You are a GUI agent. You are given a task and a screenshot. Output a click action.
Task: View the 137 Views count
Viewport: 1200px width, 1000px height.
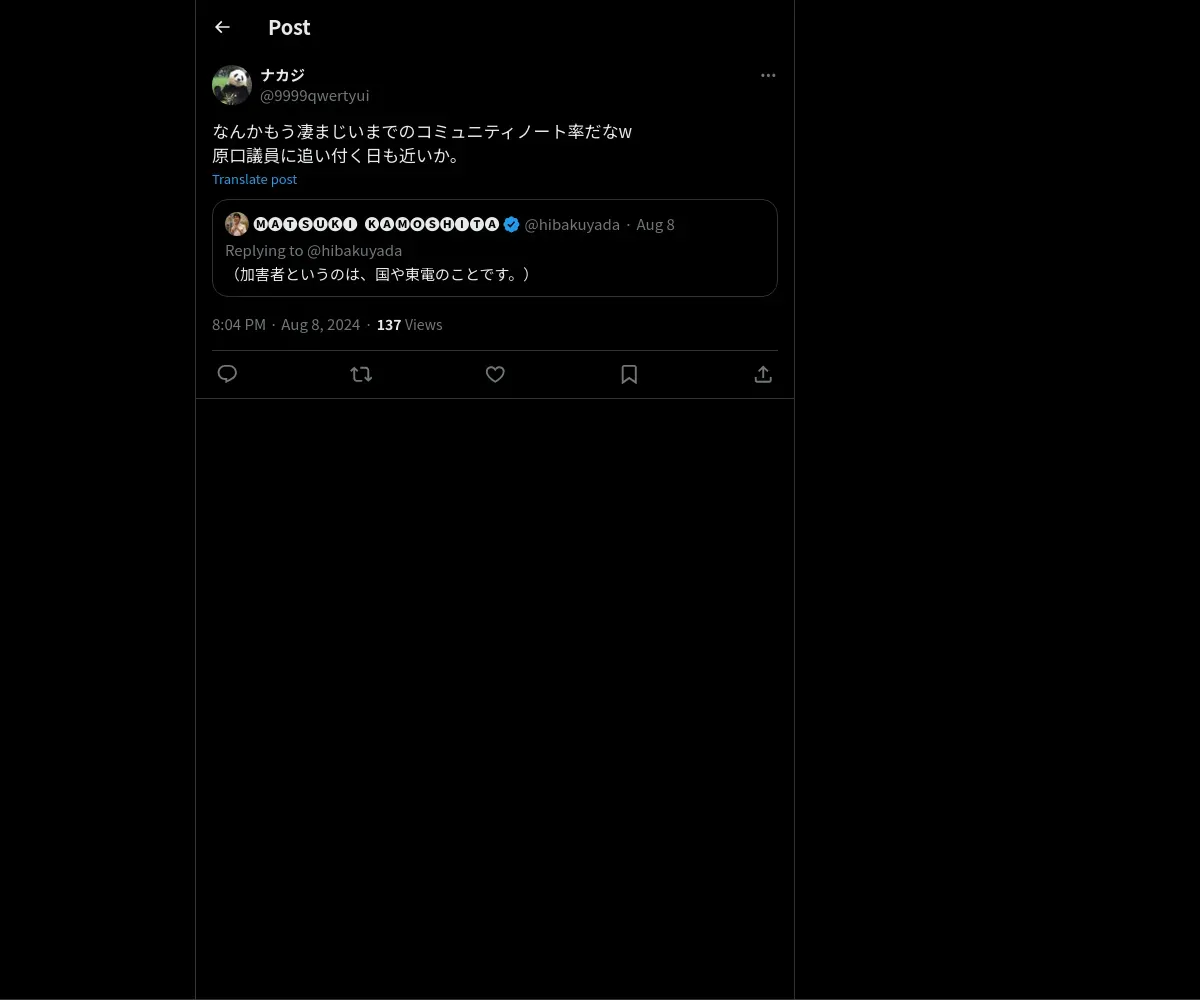[409, 324]
